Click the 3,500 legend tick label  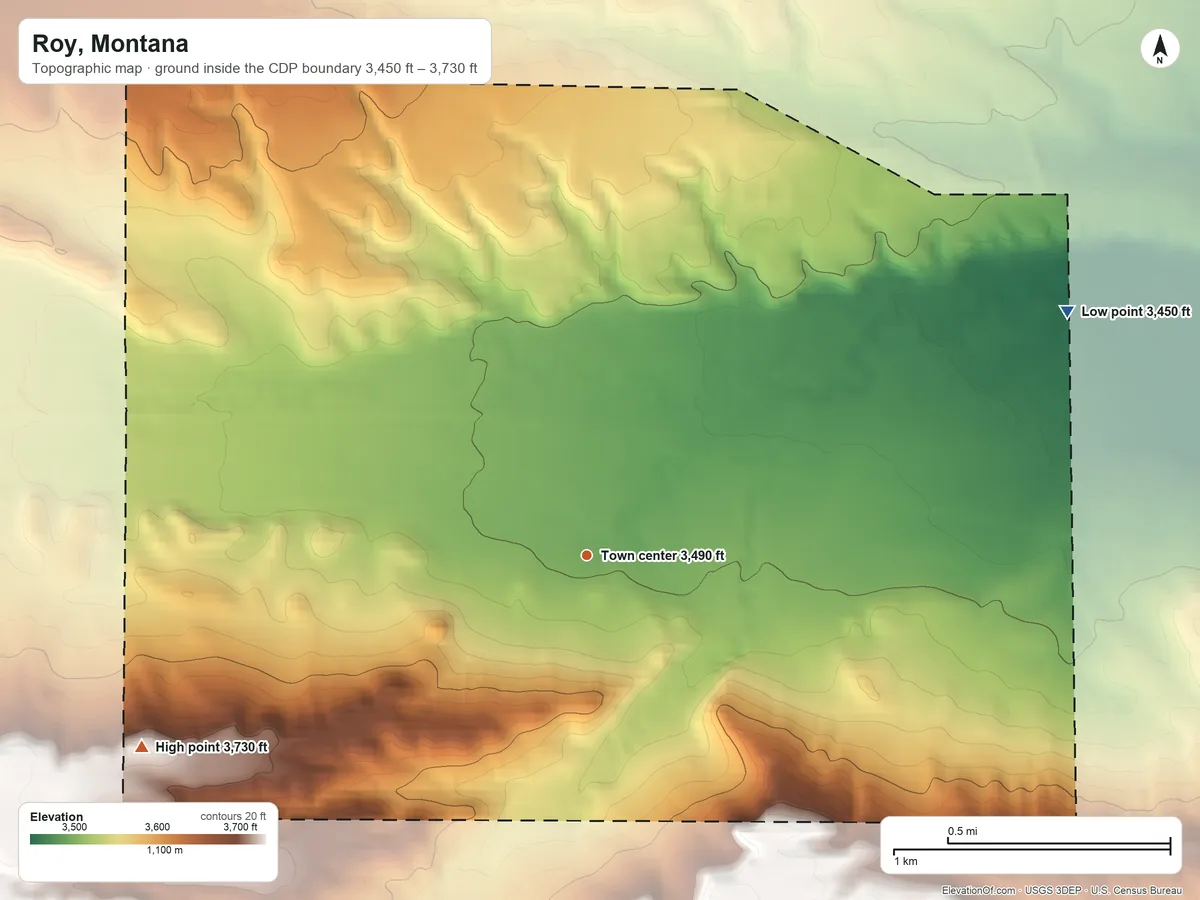click(x=75, y=827)
